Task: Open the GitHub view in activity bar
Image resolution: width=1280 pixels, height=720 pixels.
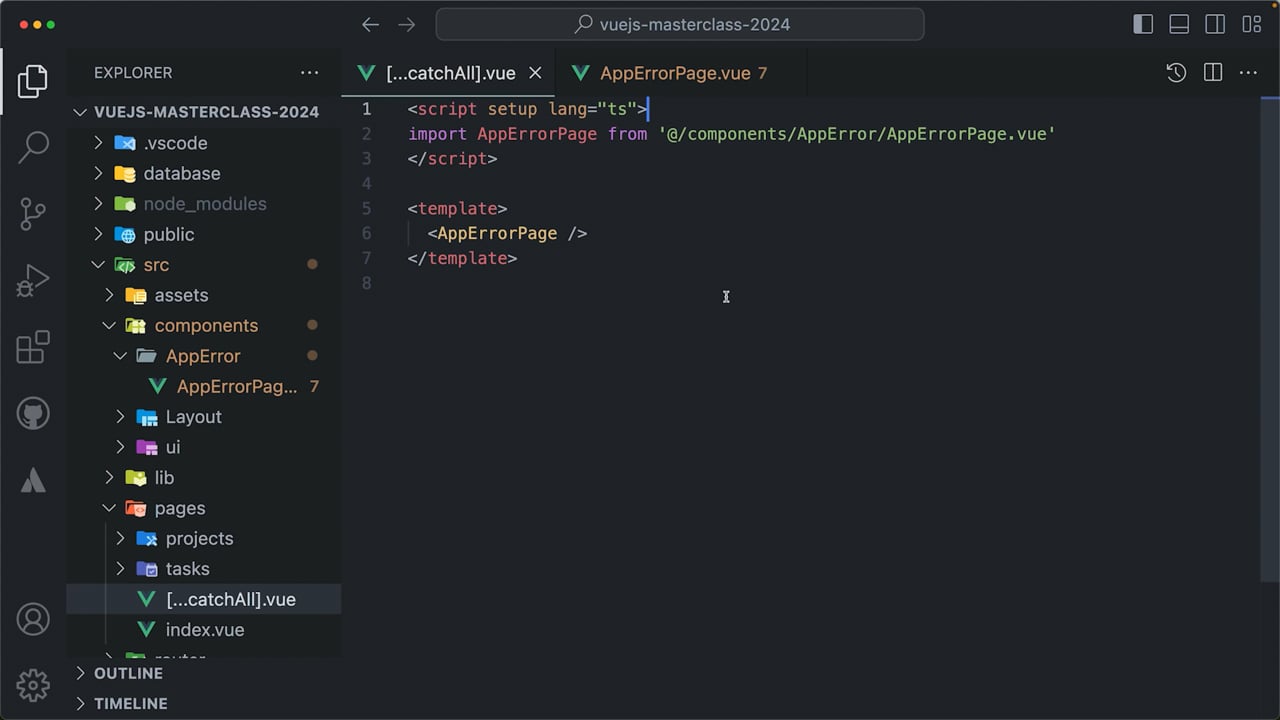Action: [33, 413]
